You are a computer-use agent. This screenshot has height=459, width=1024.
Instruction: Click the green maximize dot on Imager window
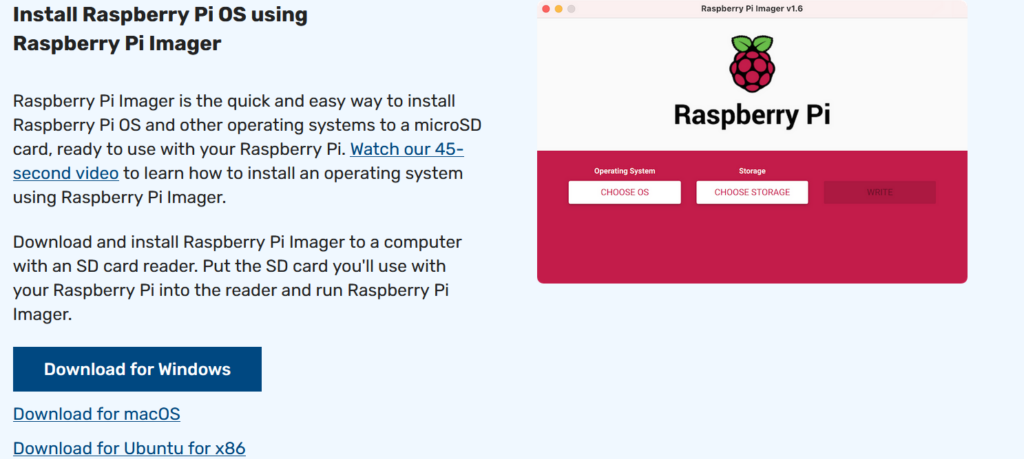pyautogui.click(x=572, y=9)
